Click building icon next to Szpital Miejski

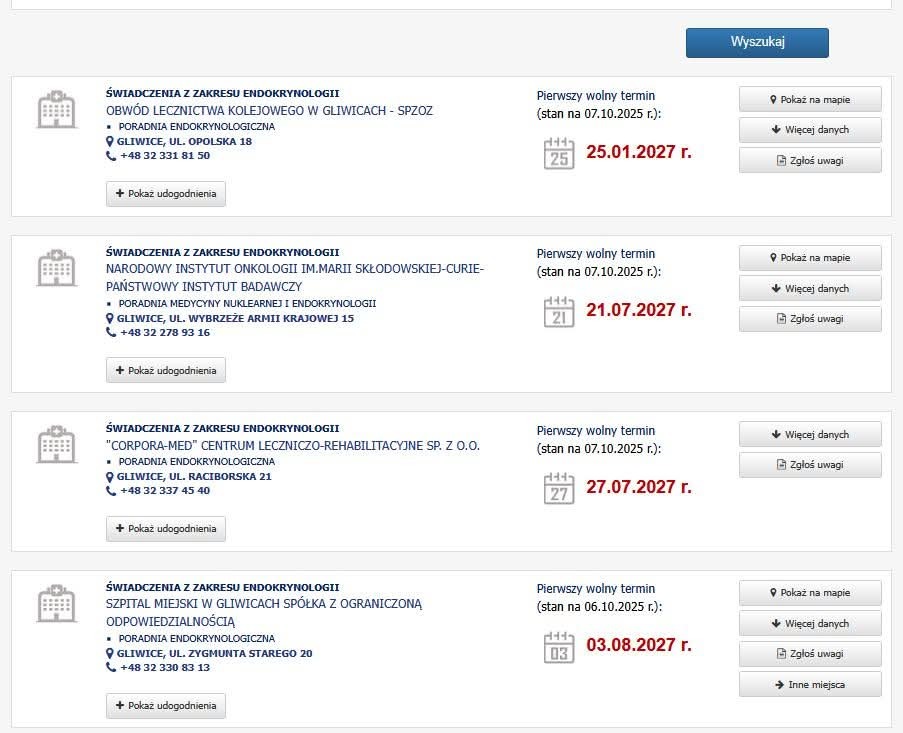56,603
